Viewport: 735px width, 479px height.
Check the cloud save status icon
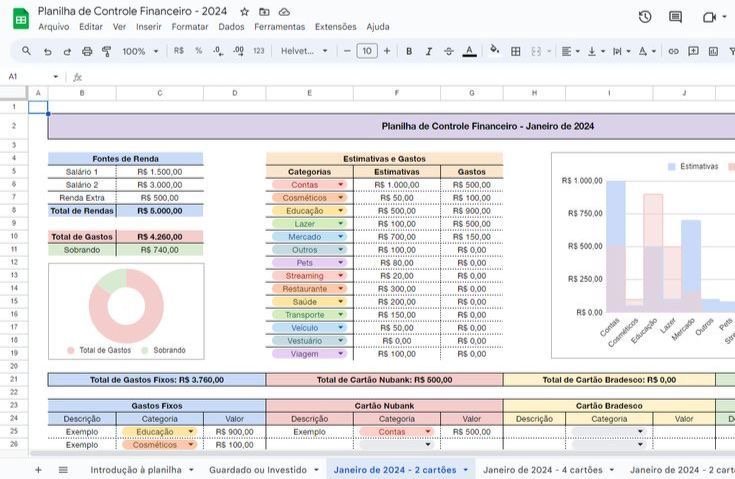pyautogui.click(x=284, y=12)
